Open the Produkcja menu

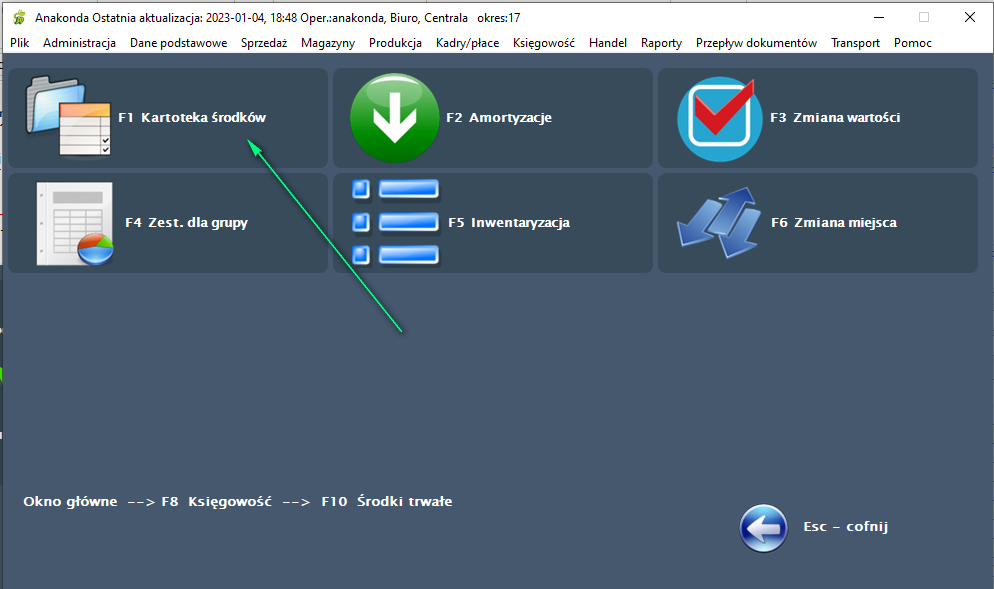[395, 42]
